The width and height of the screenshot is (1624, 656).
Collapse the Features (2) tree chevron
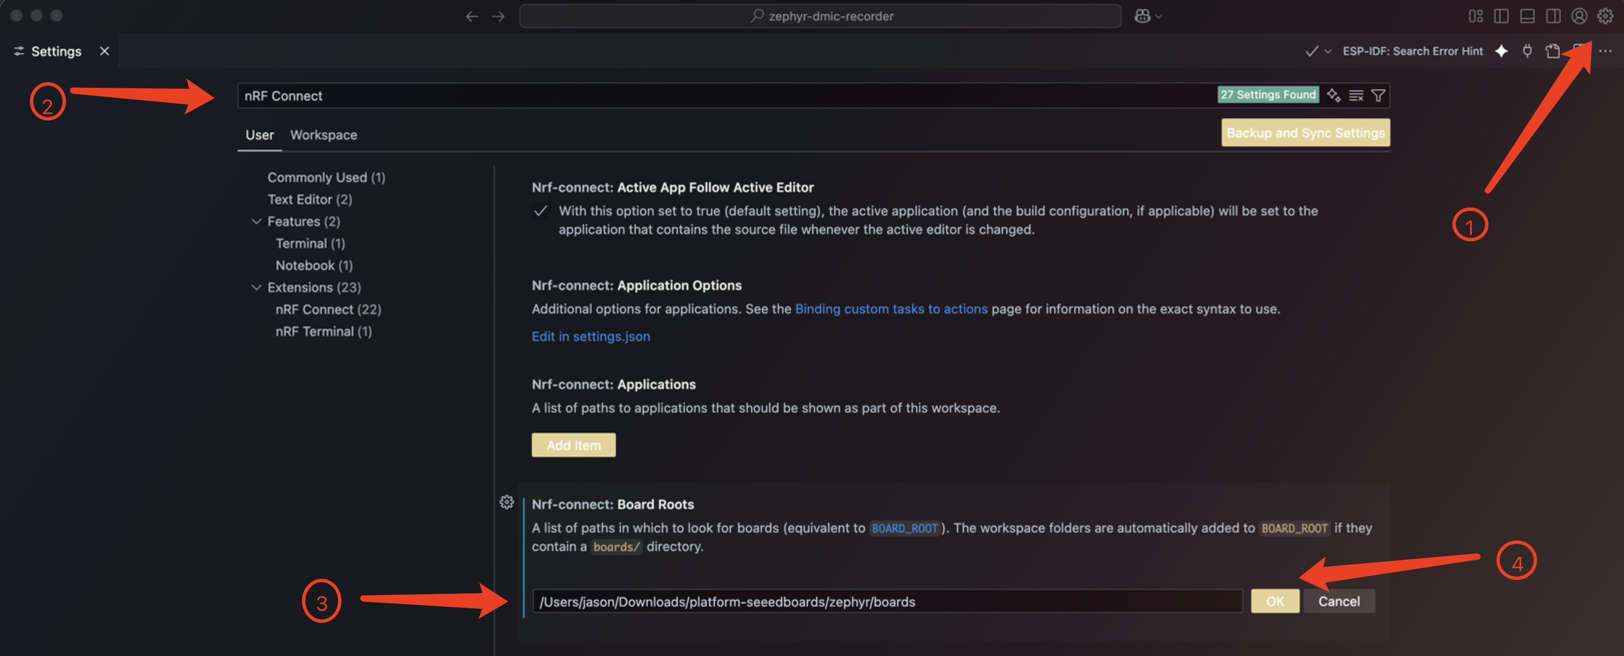[x=256, y=221]
